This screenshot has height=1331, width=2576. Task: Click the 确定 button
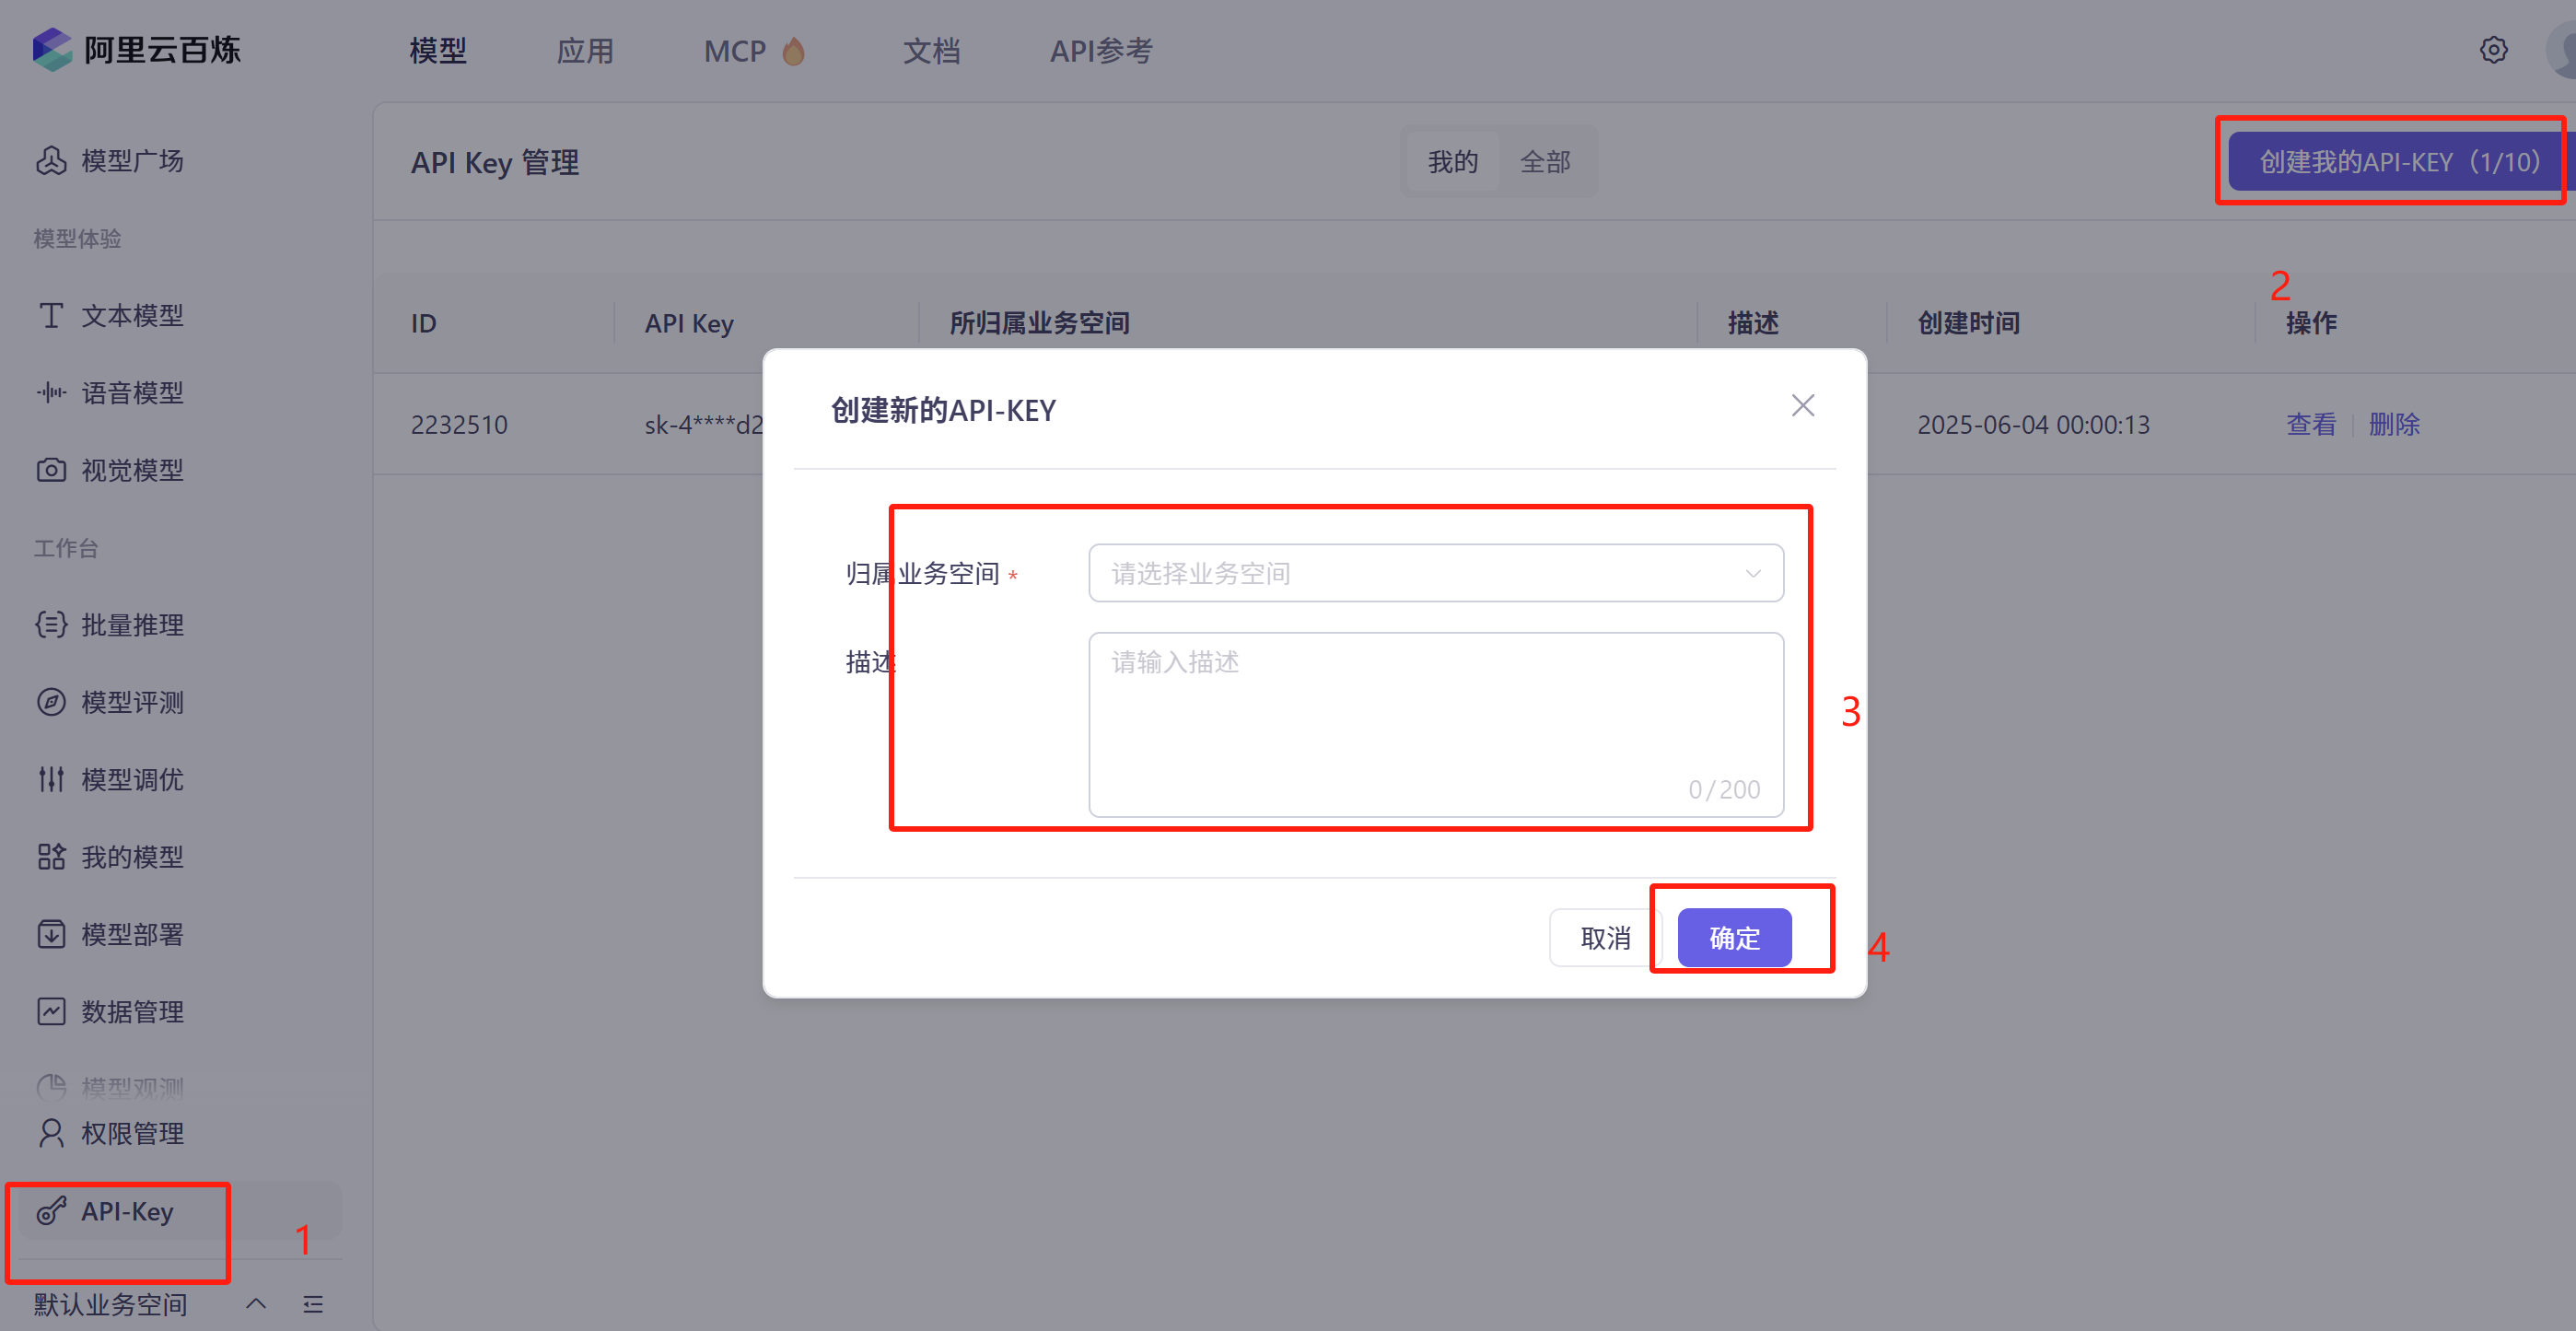click(x=1733, y=937)
